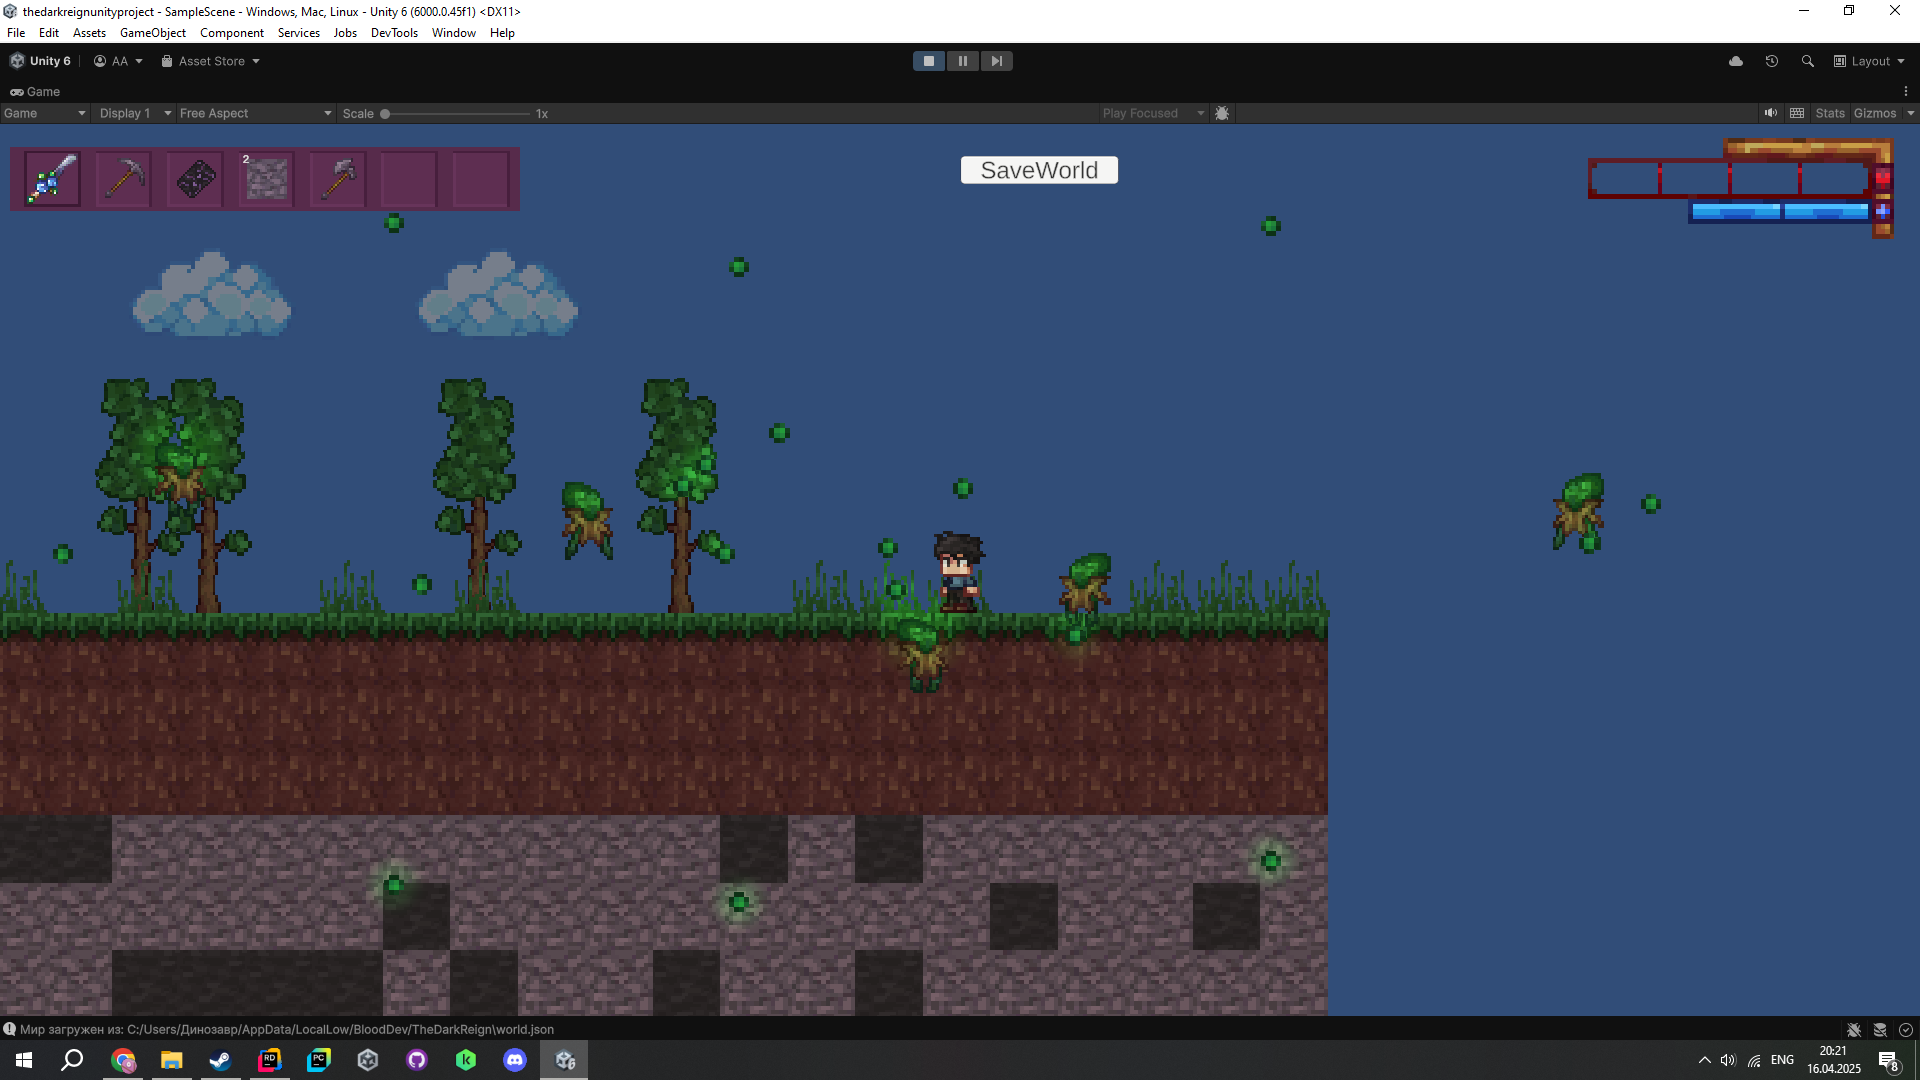Open the Component menu
This screenshot has width=1920, height=1080.
coord(232,33)
